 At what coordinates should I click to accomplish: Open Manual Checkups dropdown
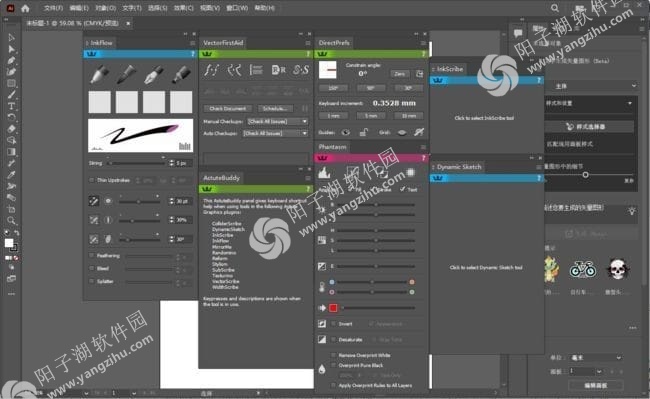pyautogui.click(x=278, y=121)
